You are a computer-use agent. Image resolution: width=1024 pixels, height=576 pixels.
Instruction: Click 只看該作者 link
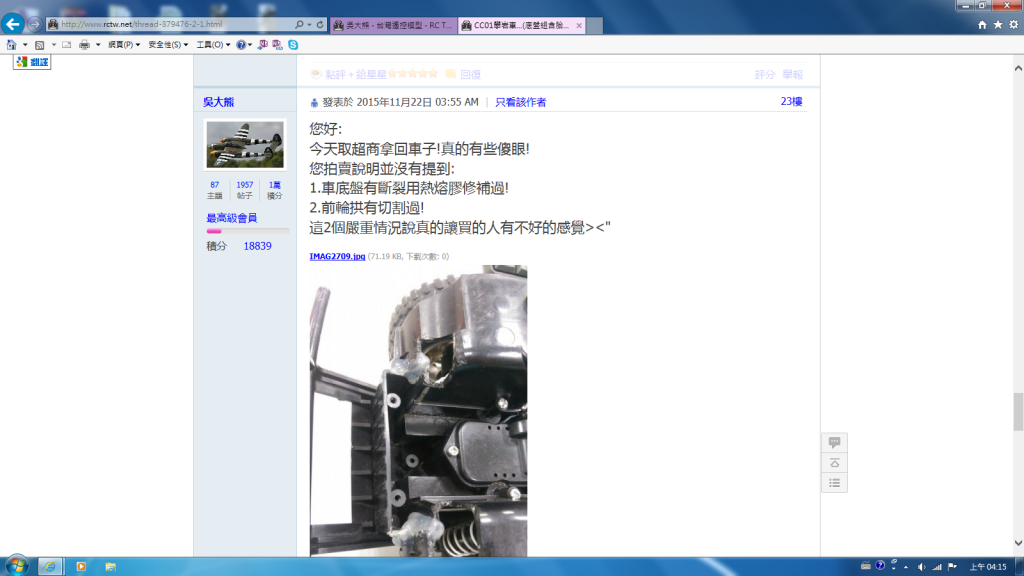[520, 102]
